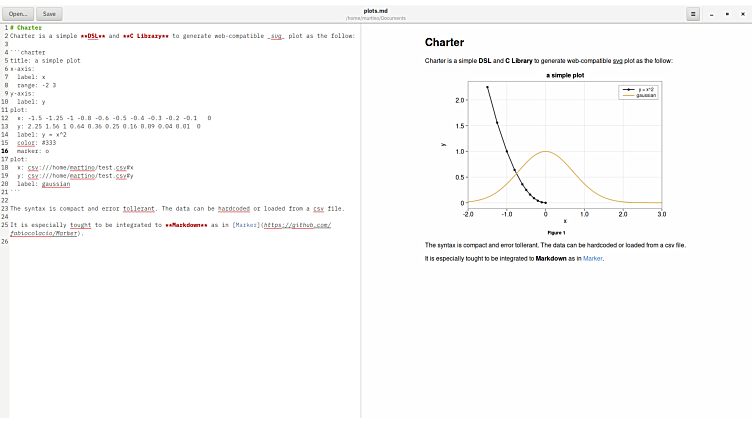752x423 pixels.
Task: Click the plot legend box in the preview
Action: tap(639, 92)
